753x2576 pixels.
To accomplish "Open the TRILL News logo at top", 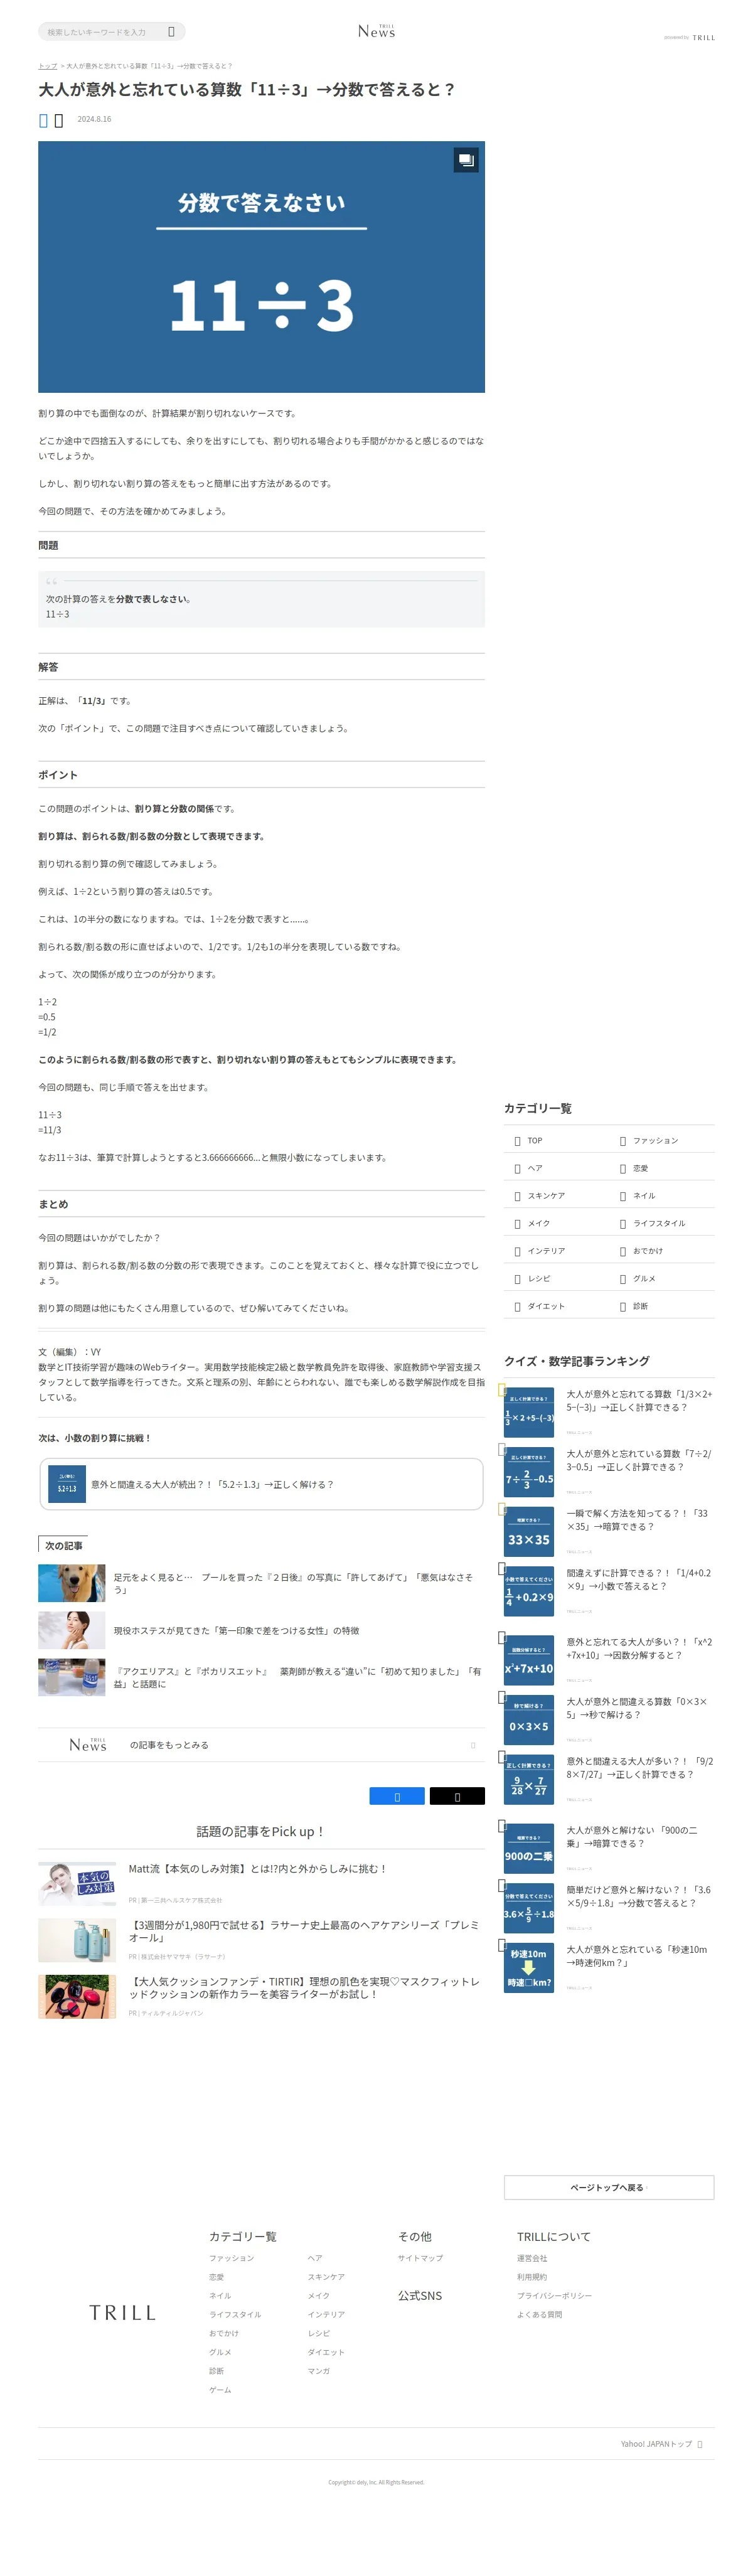I will click(x=376, y=32).
